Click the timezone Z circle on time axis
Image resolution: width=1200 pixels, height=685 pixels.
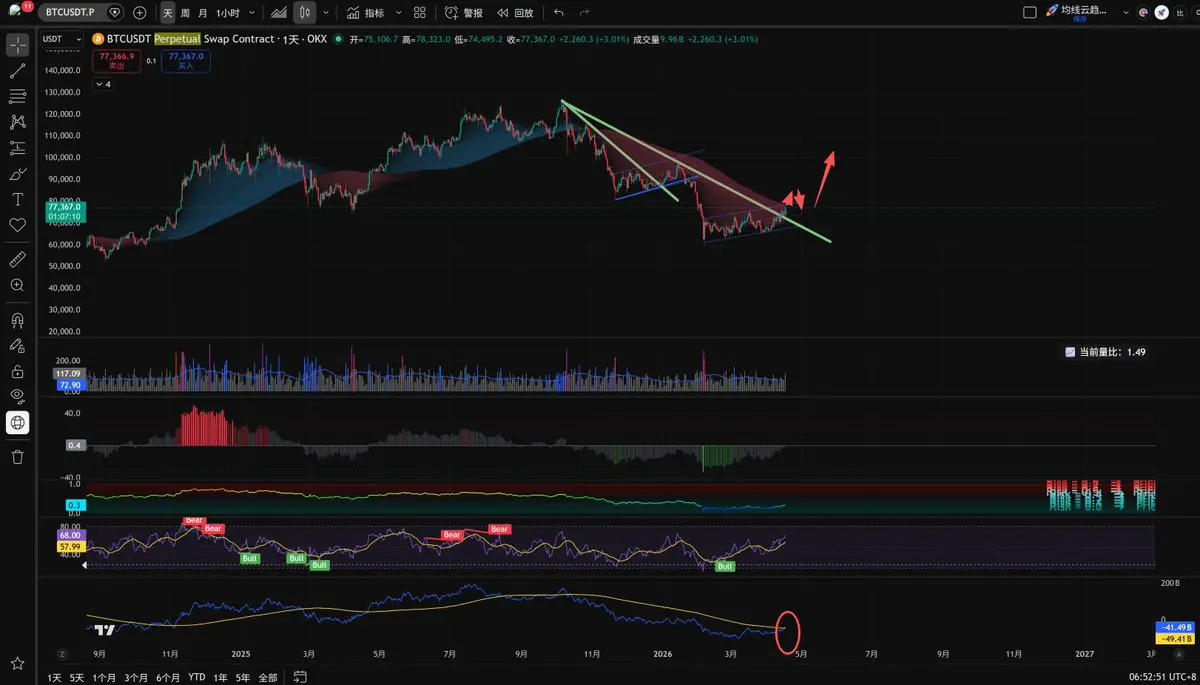[62, 653]
